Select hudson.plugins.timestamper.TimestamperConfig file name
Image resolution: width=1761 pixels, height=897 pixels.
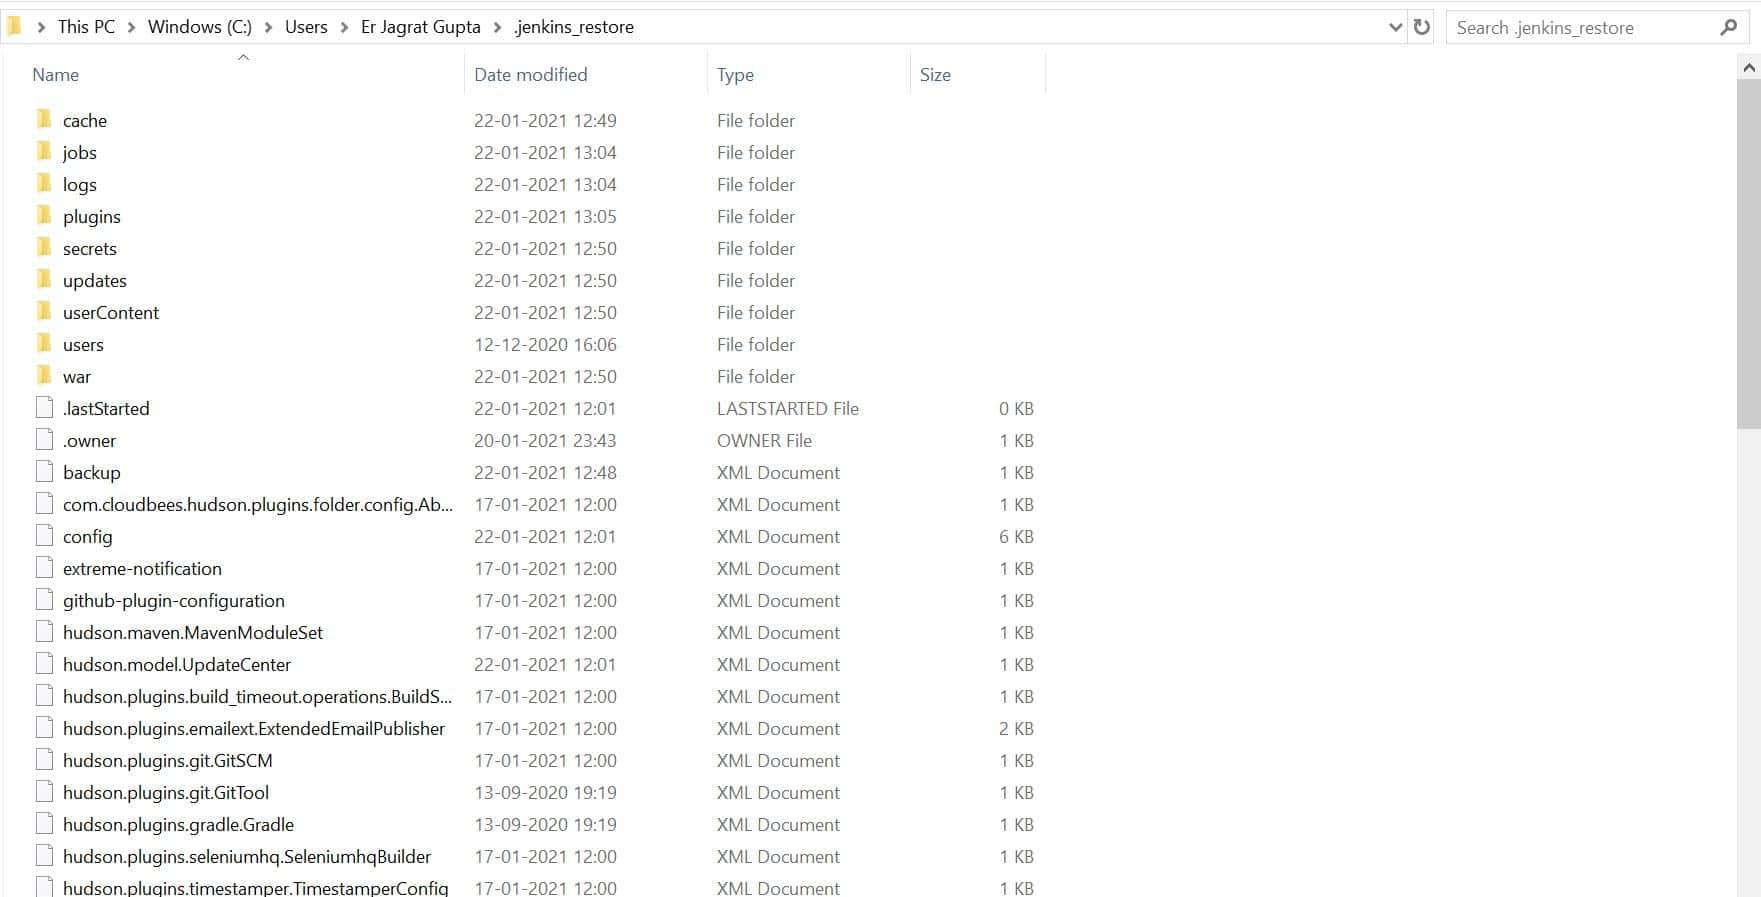(x=256, y=887)
